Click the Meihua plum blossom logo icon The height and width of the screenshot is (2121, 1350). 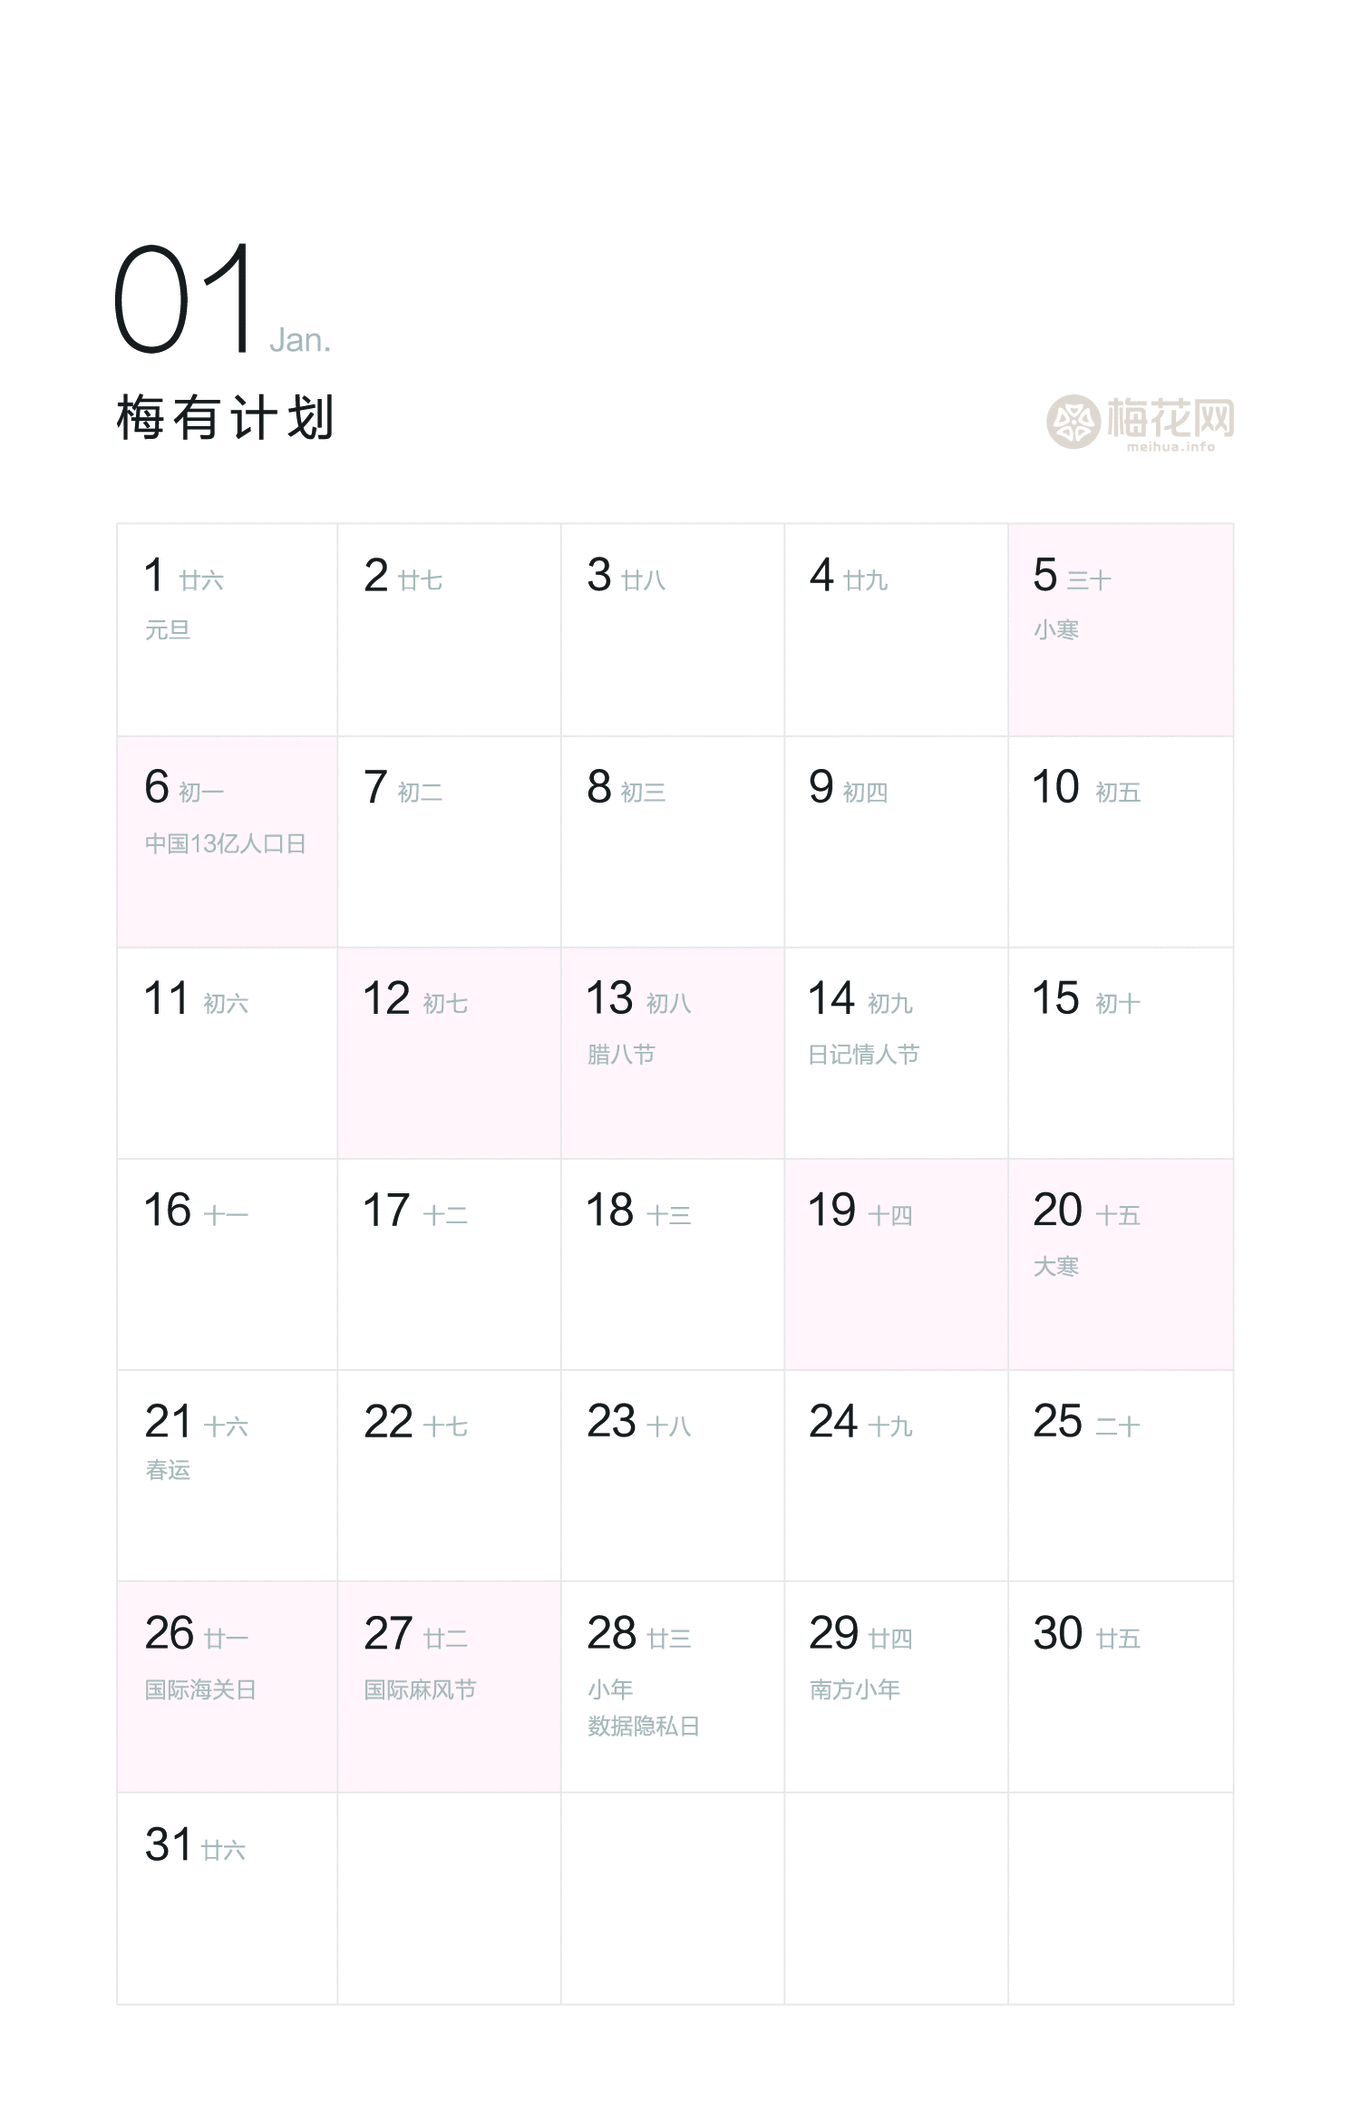[1073, 421]
